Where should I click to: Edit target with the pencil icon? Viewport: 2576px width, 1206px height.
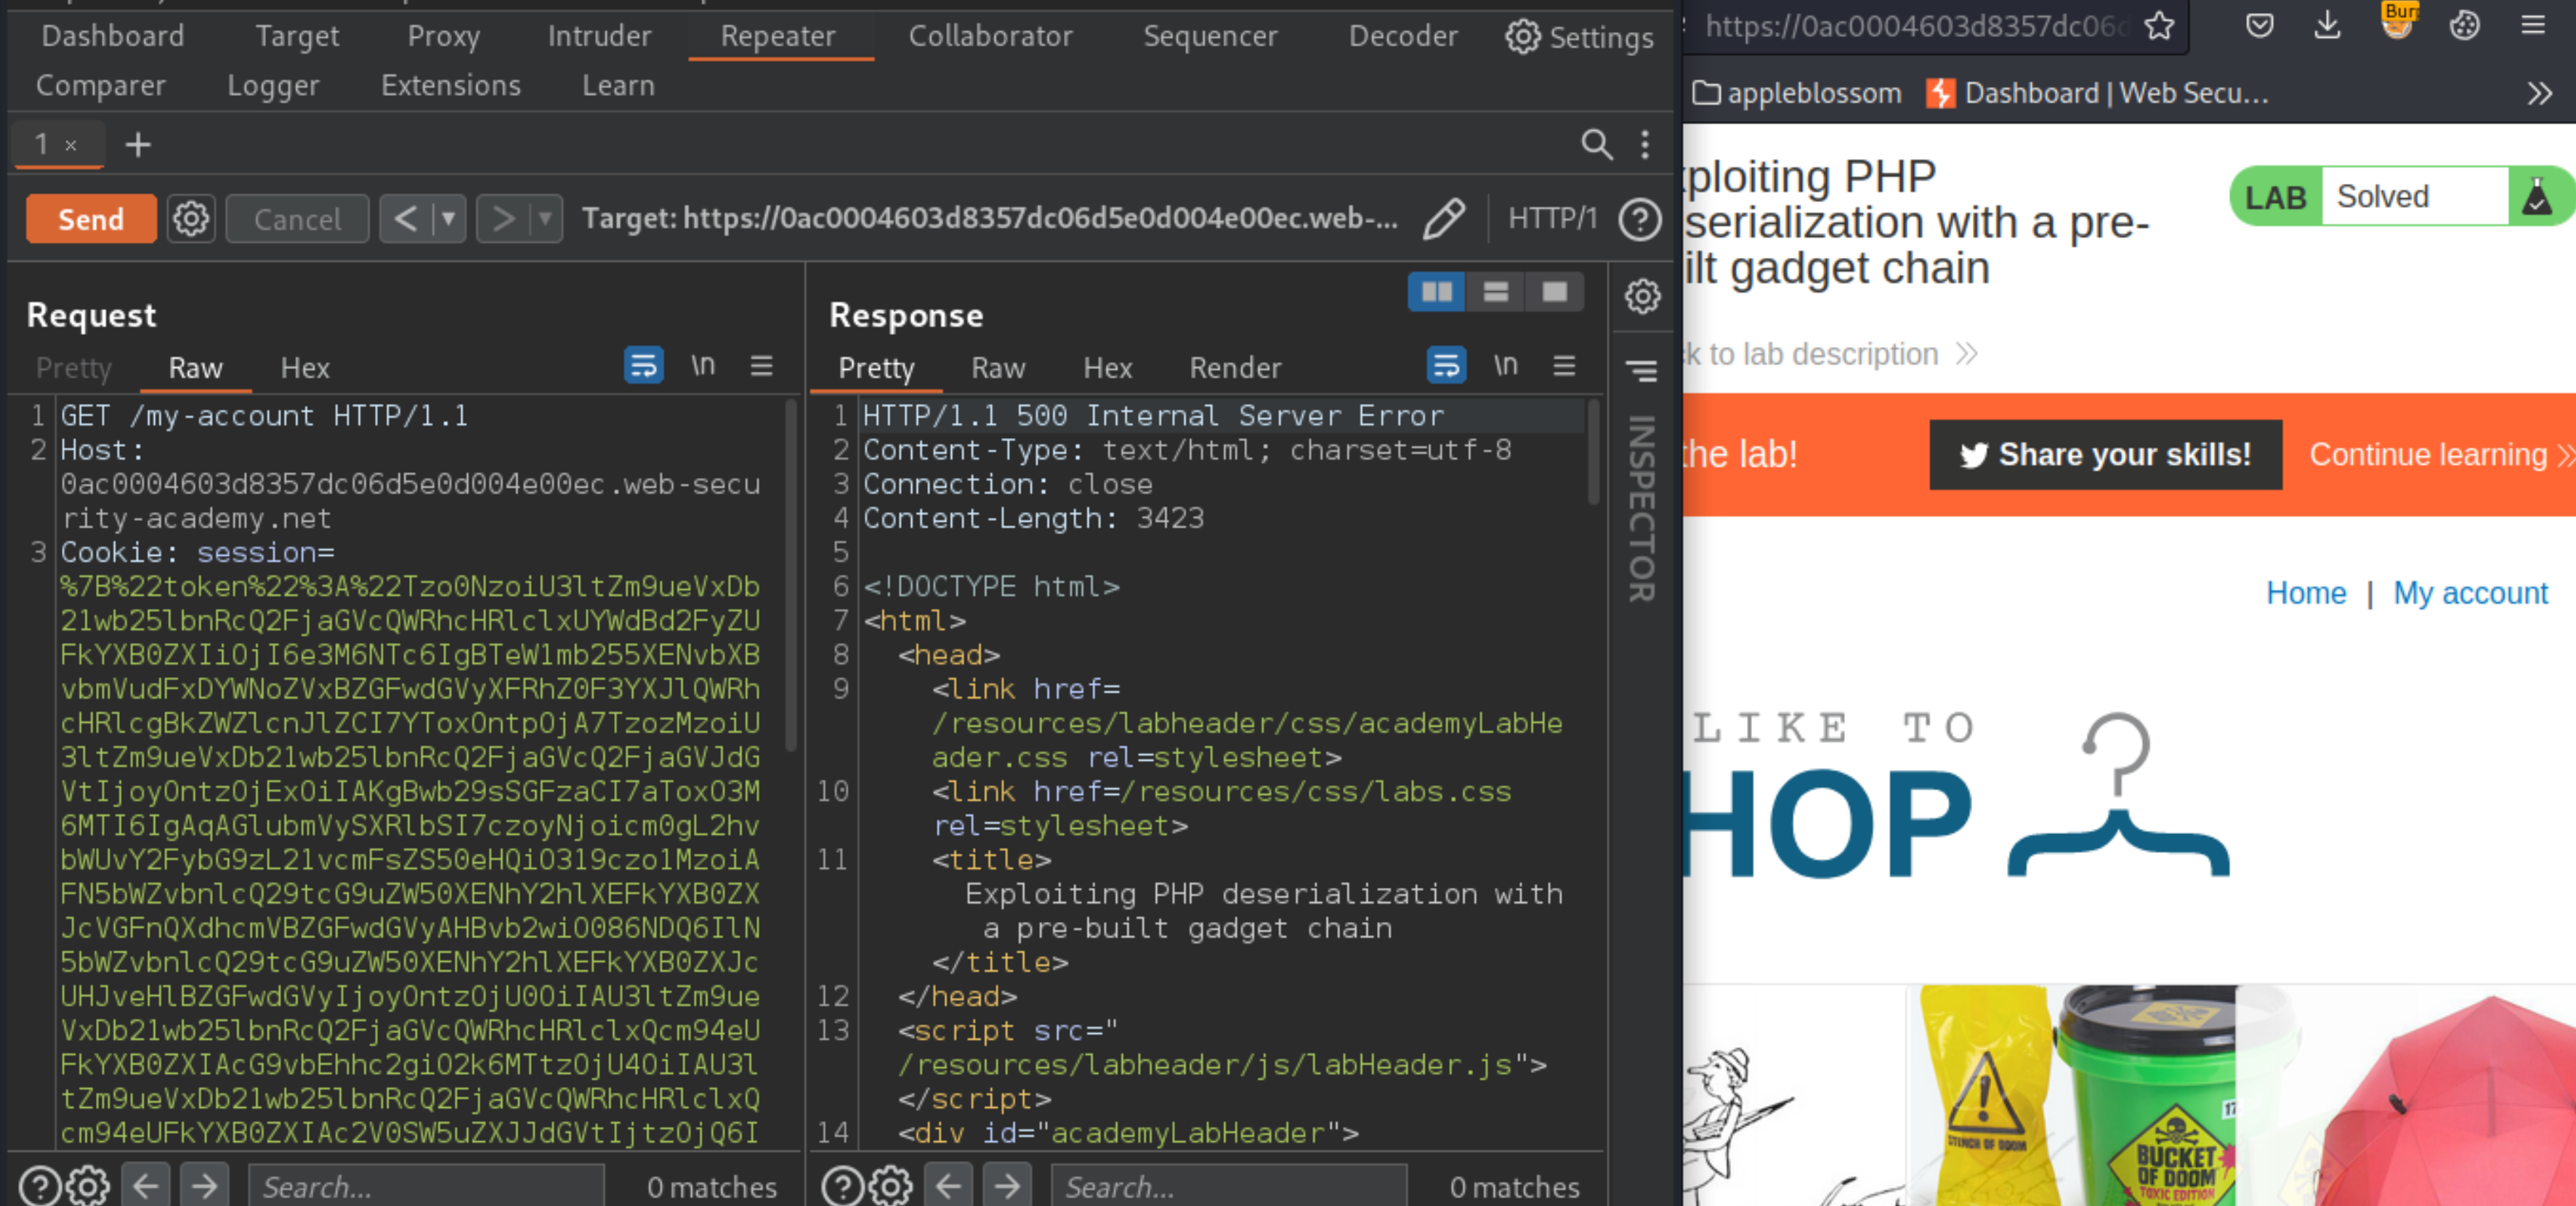point(1444,218)
